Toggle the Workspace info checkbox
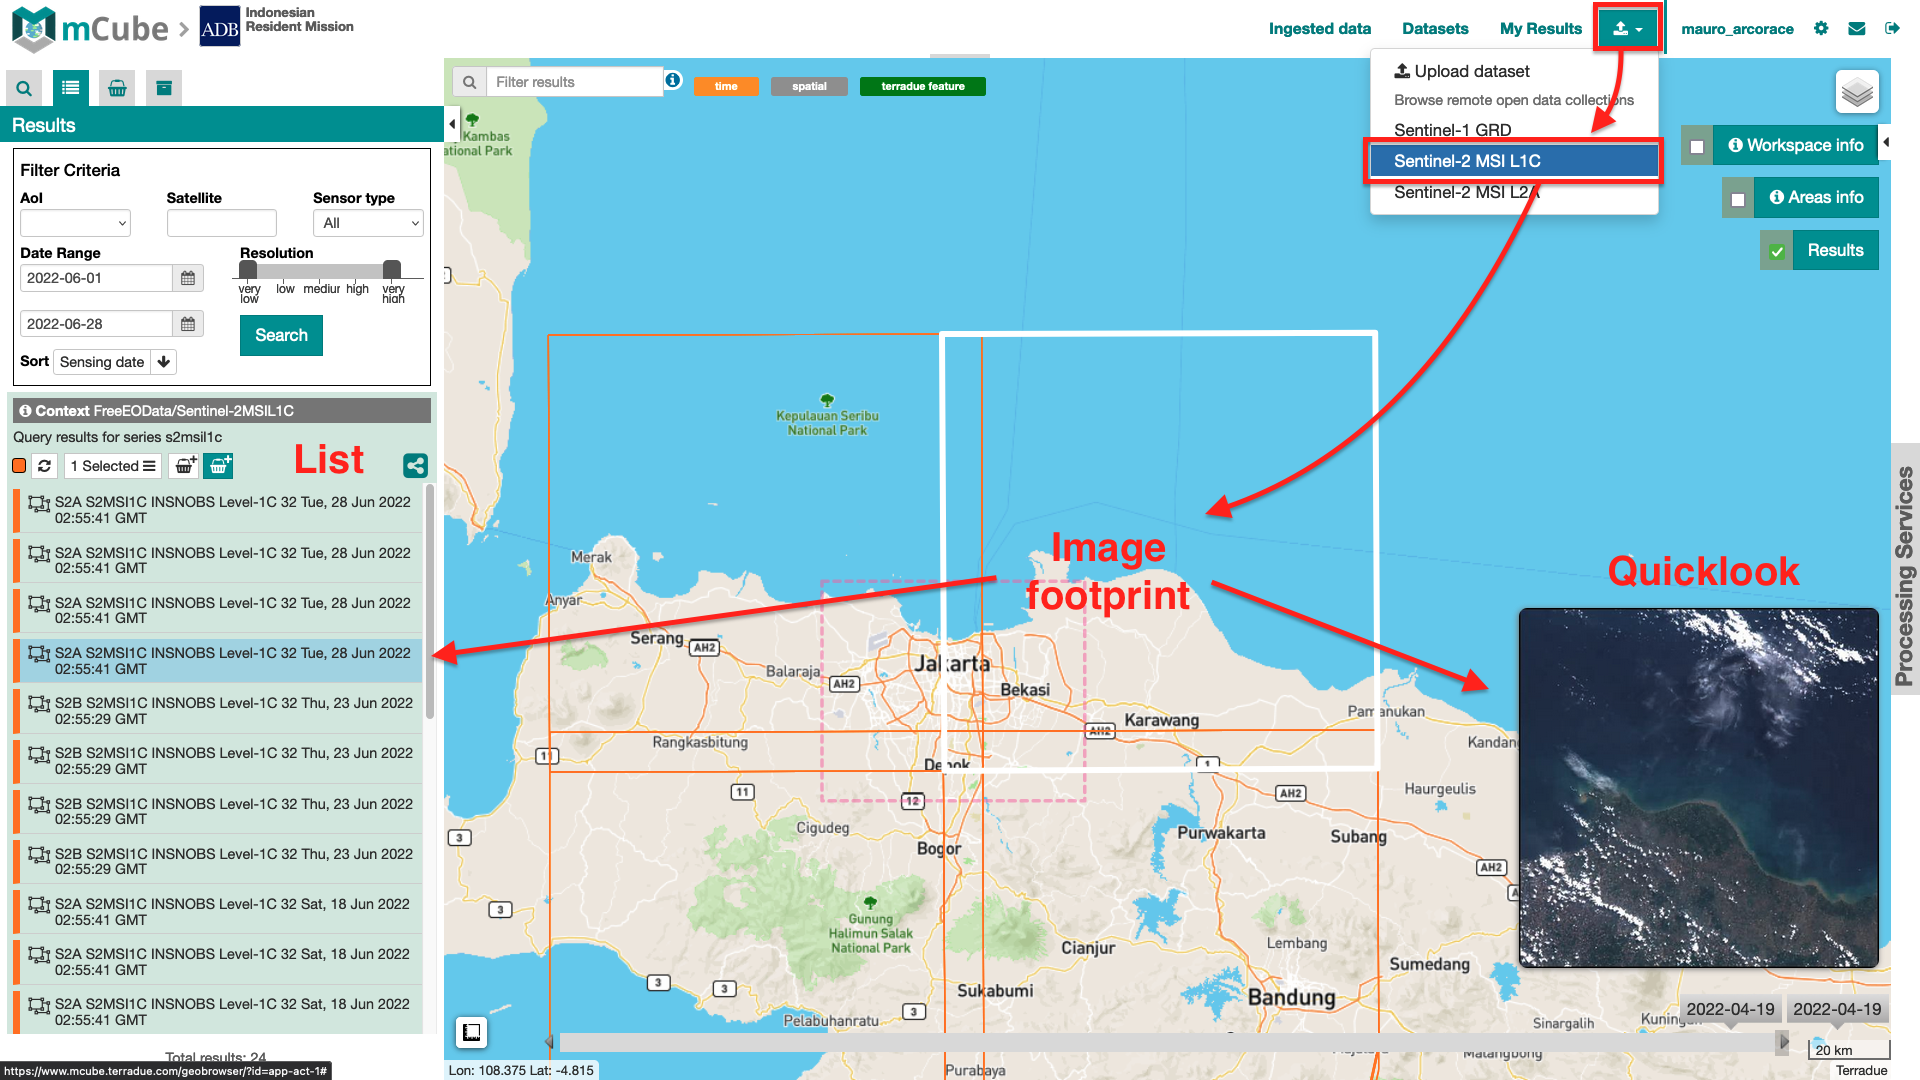Screen dimensions: 1920x1080 pos(1697,146)
